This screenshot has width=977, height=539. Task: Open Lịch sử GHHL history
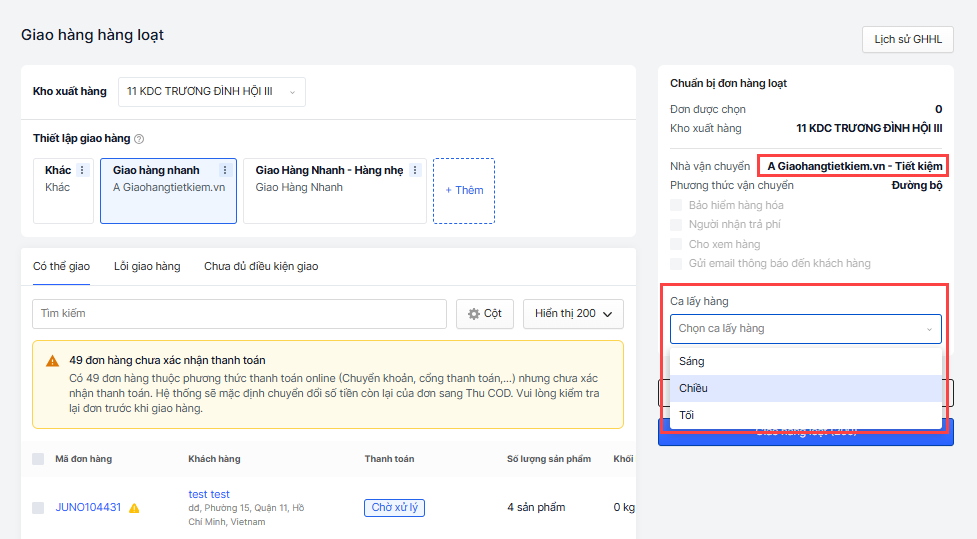tap(908, 39)
